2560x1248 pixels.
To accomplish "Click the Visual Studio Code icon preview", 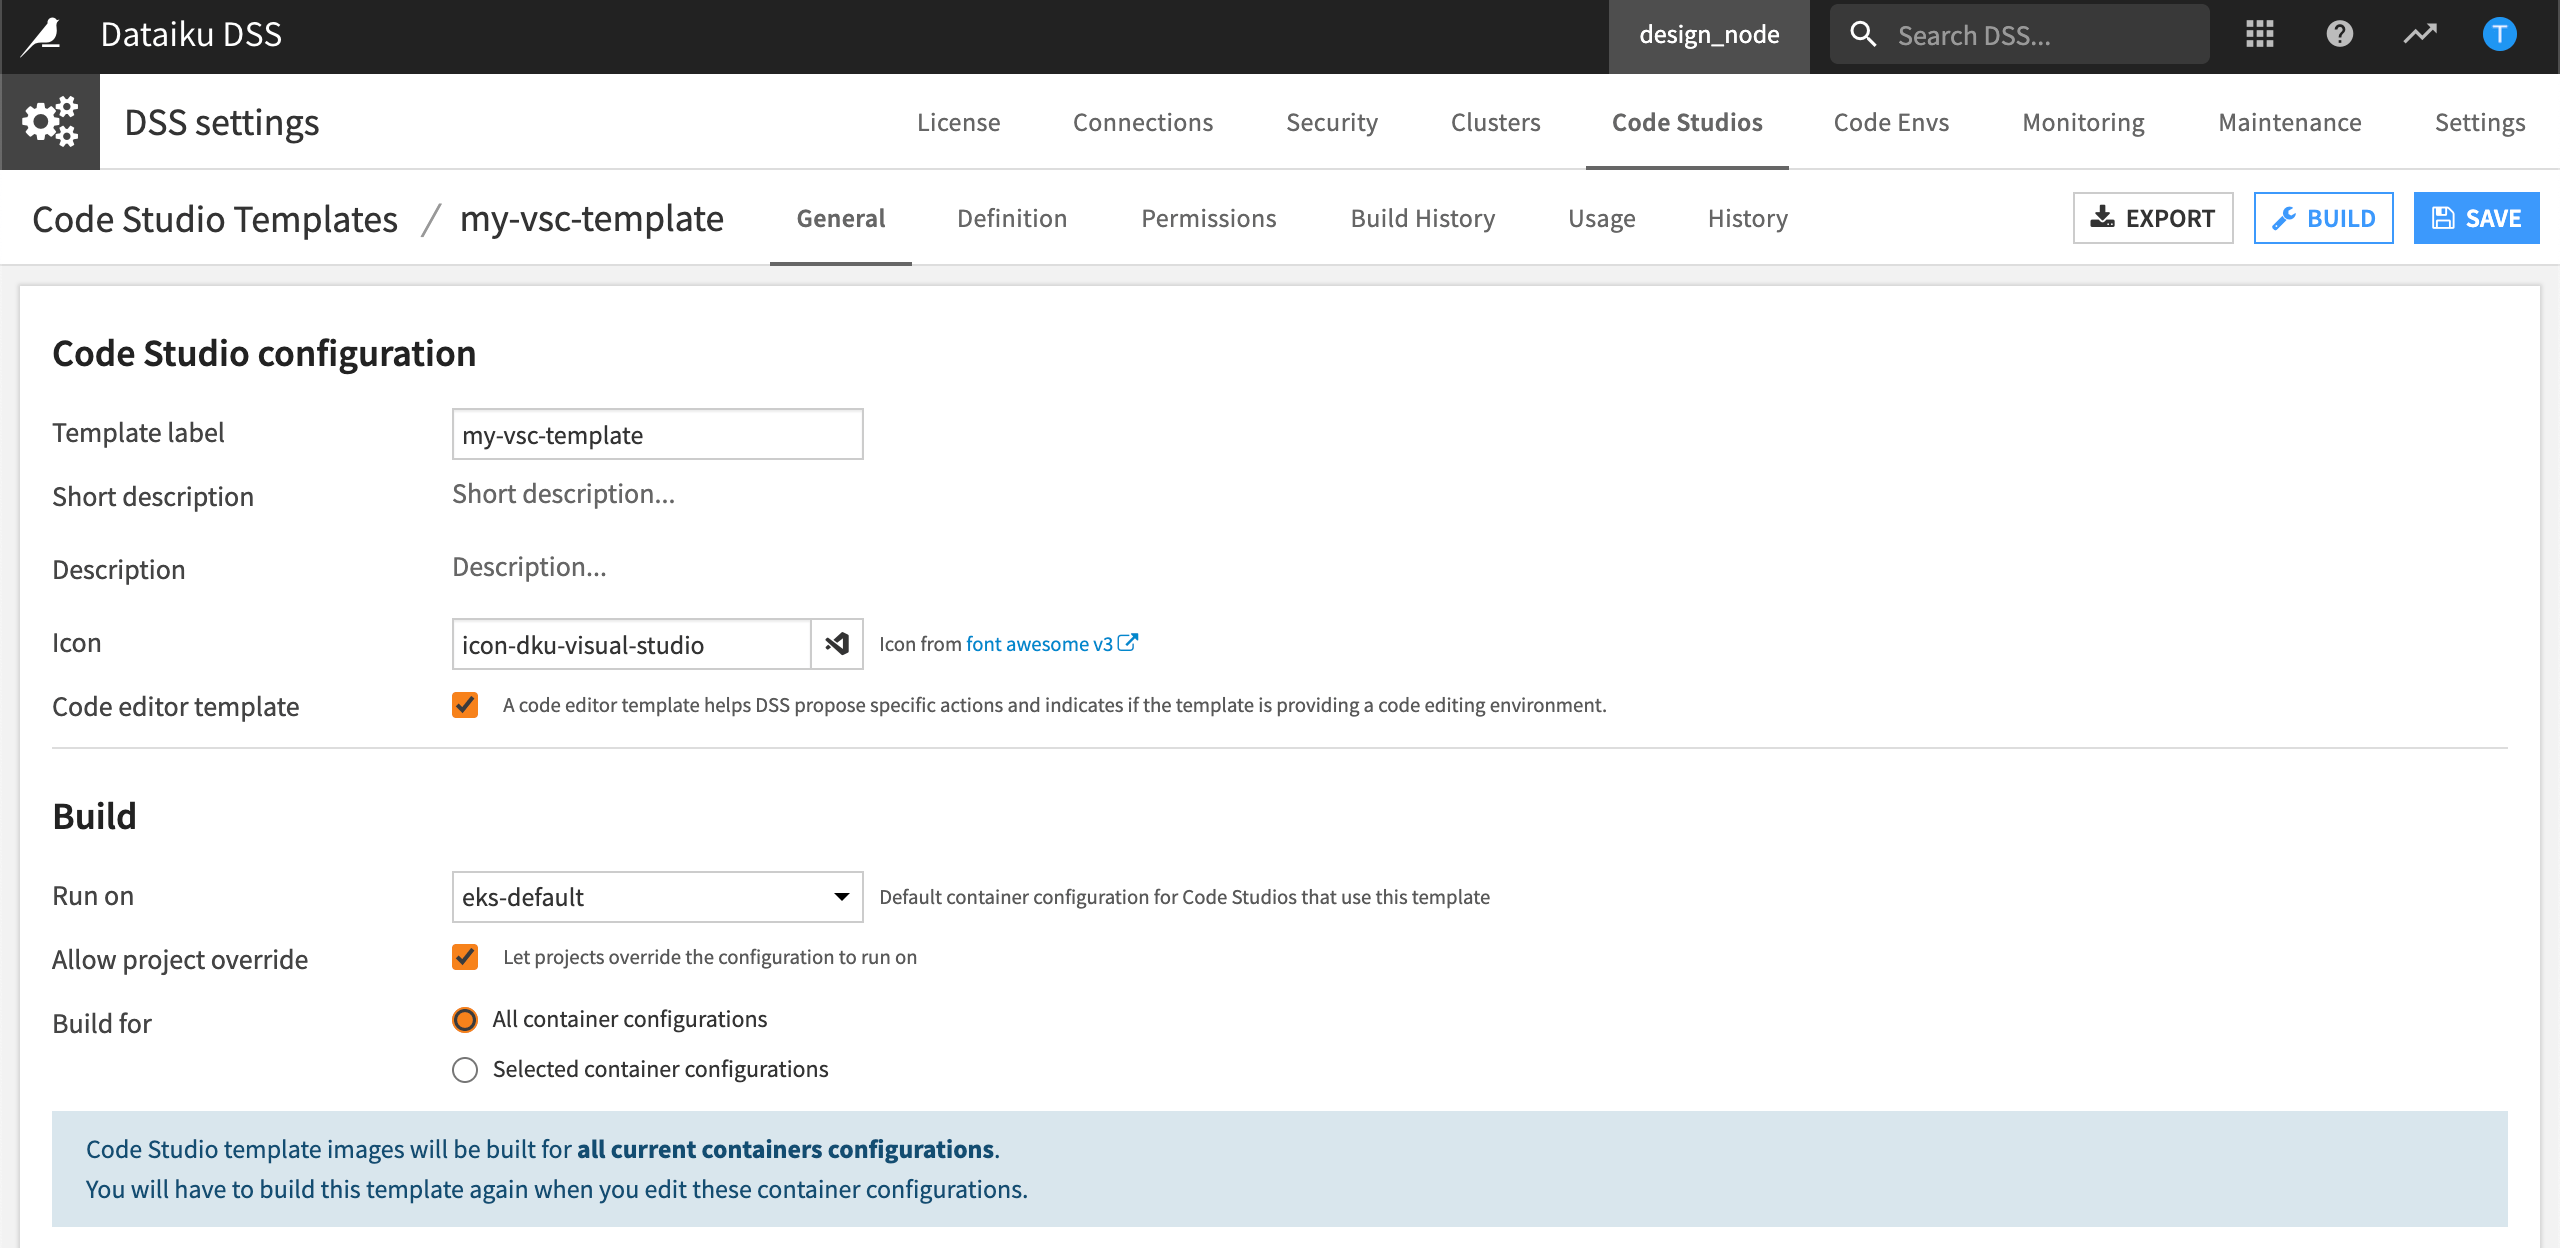I will (x=836, y=644).
